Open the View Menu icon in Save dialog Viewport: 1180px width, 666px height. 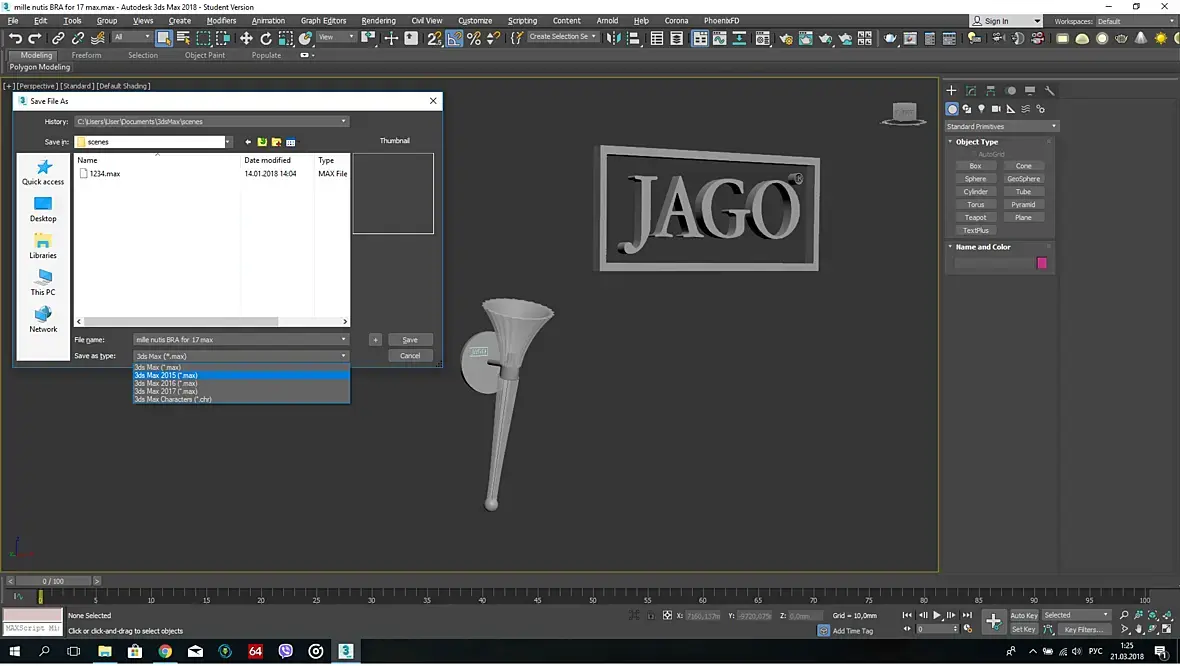pos(291,141)
